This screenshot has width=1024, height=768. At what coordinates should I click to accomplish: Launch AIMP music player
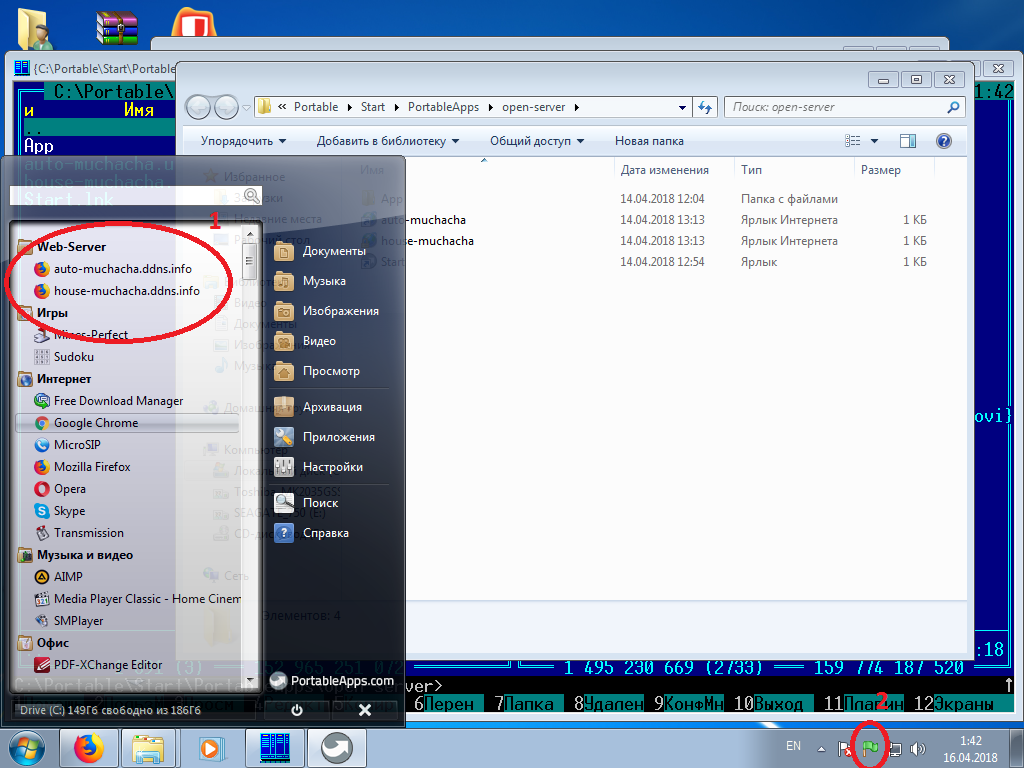pyautogui.click(x=68, y=577)
